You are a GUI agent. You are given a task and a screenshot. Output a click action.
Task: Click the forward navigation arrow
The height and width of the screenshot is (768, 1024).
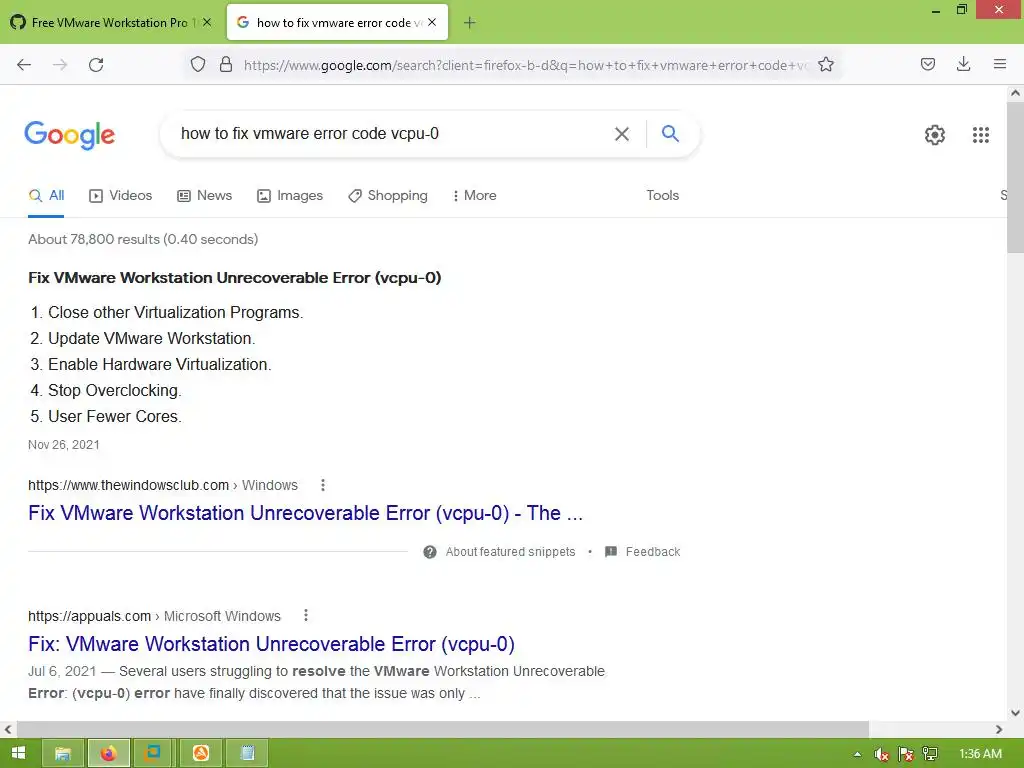60,65
